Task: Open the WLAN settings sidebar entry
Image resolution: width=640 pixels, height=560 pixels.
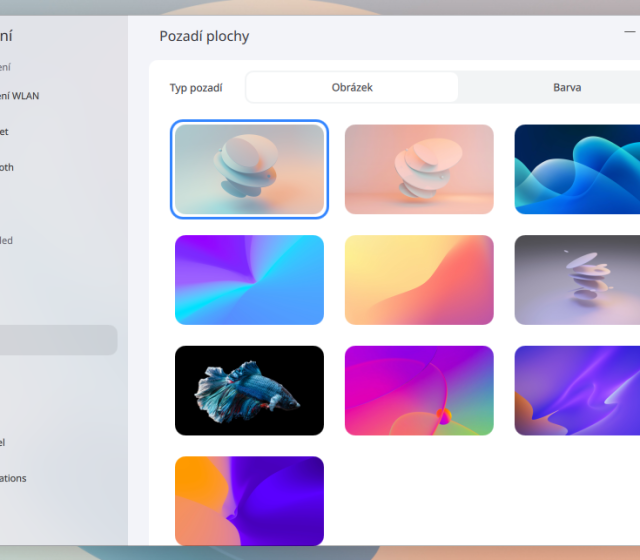Action: [x=30, y=96]
